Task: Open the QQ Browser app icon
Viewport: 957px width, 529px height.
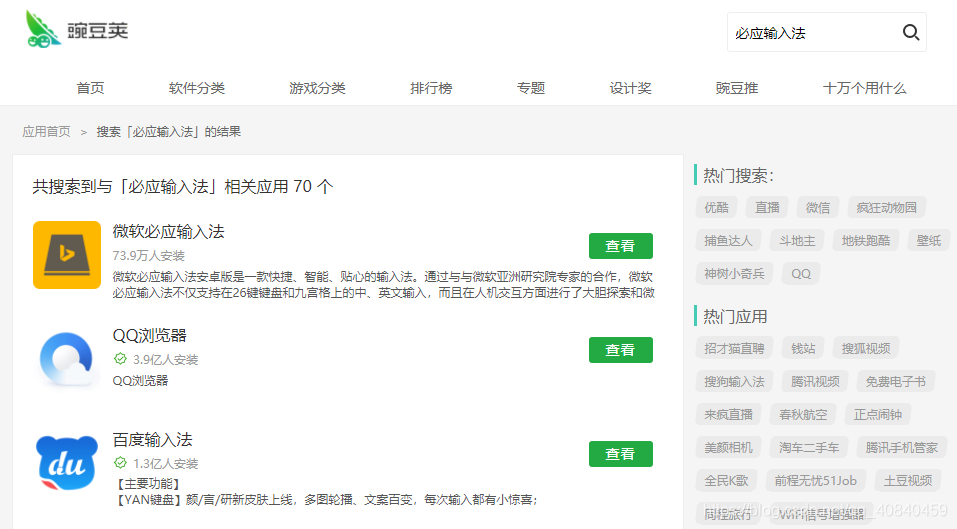Action: pos(67,360)
